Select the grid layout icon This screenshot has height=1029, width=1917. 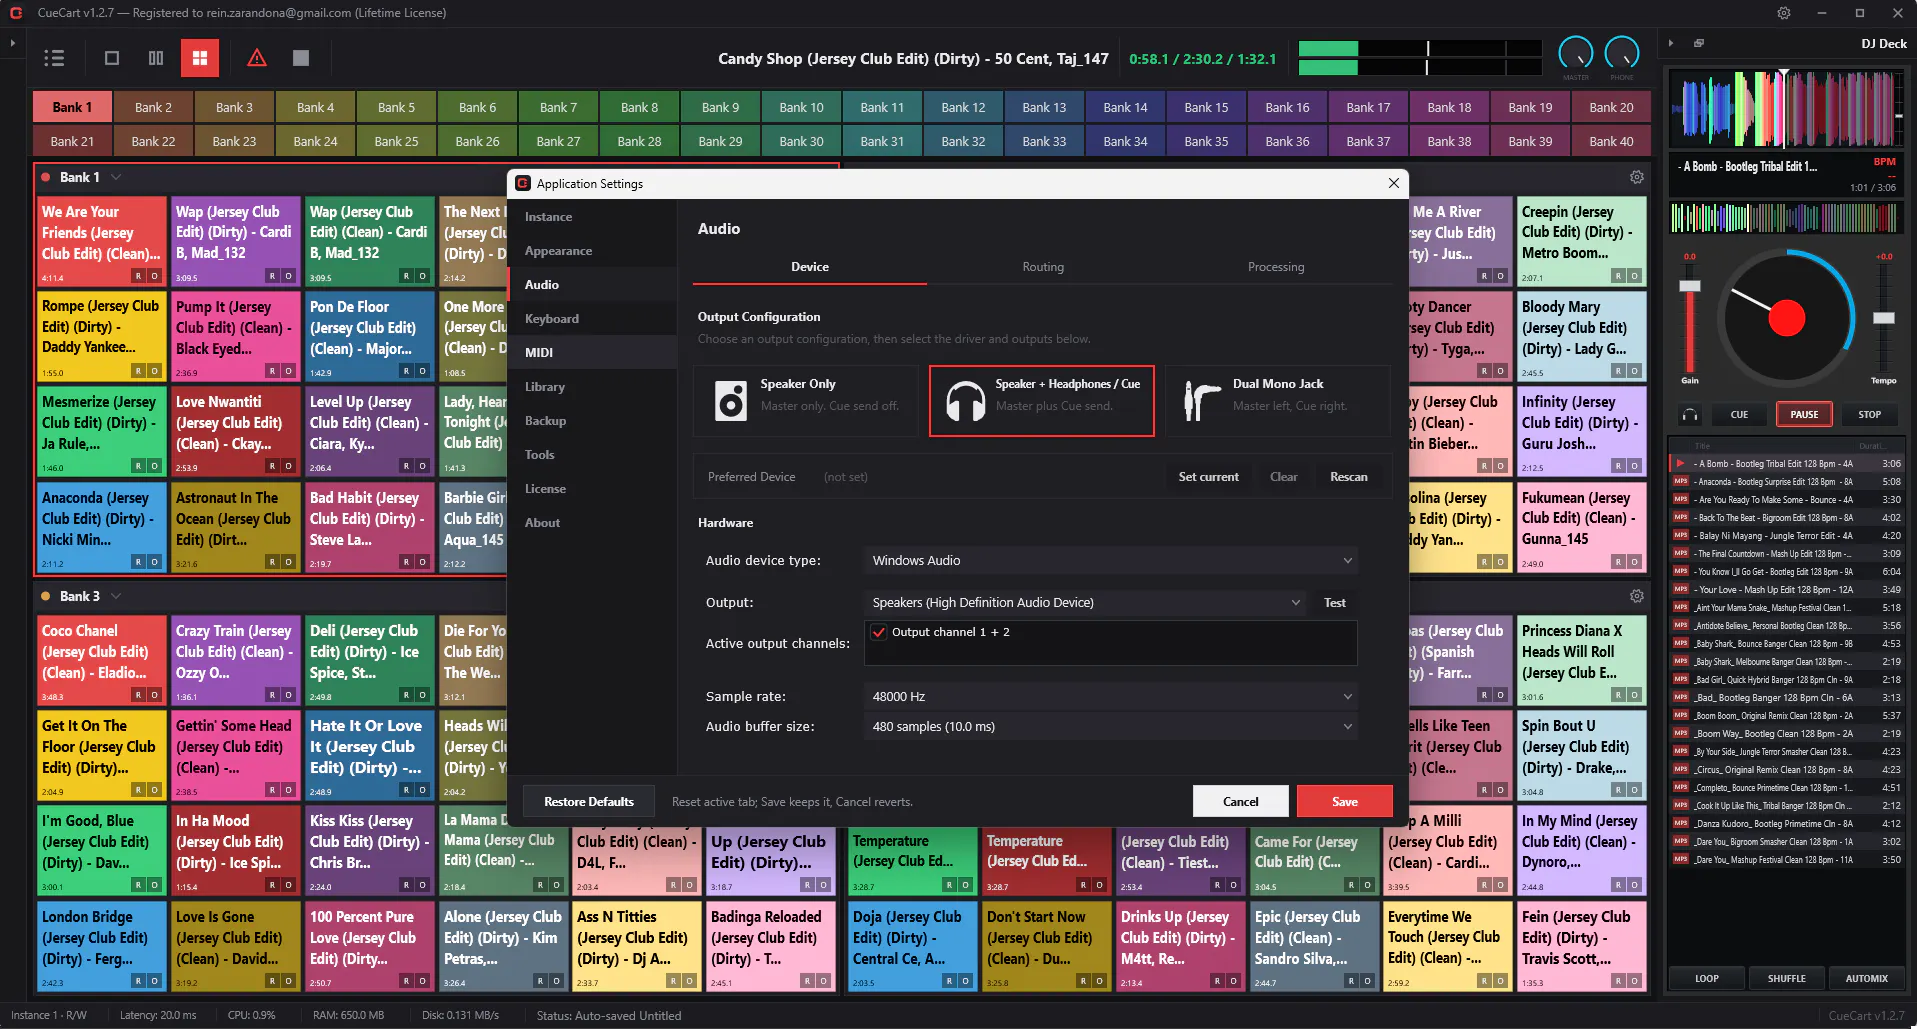(x=200, y=58)
